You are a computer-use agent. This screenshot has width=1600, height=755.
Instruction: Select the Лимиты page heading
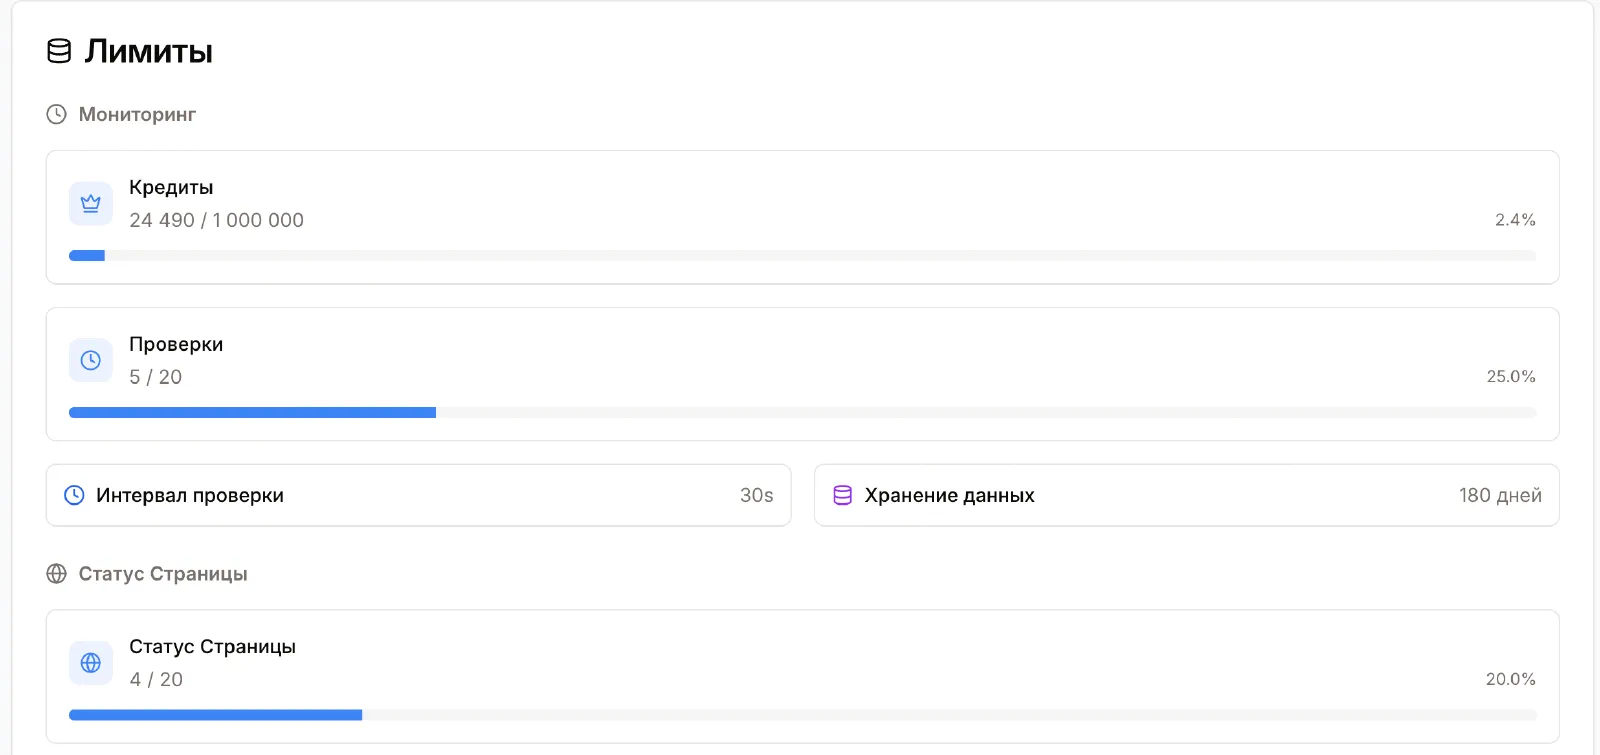pos(149,51)
